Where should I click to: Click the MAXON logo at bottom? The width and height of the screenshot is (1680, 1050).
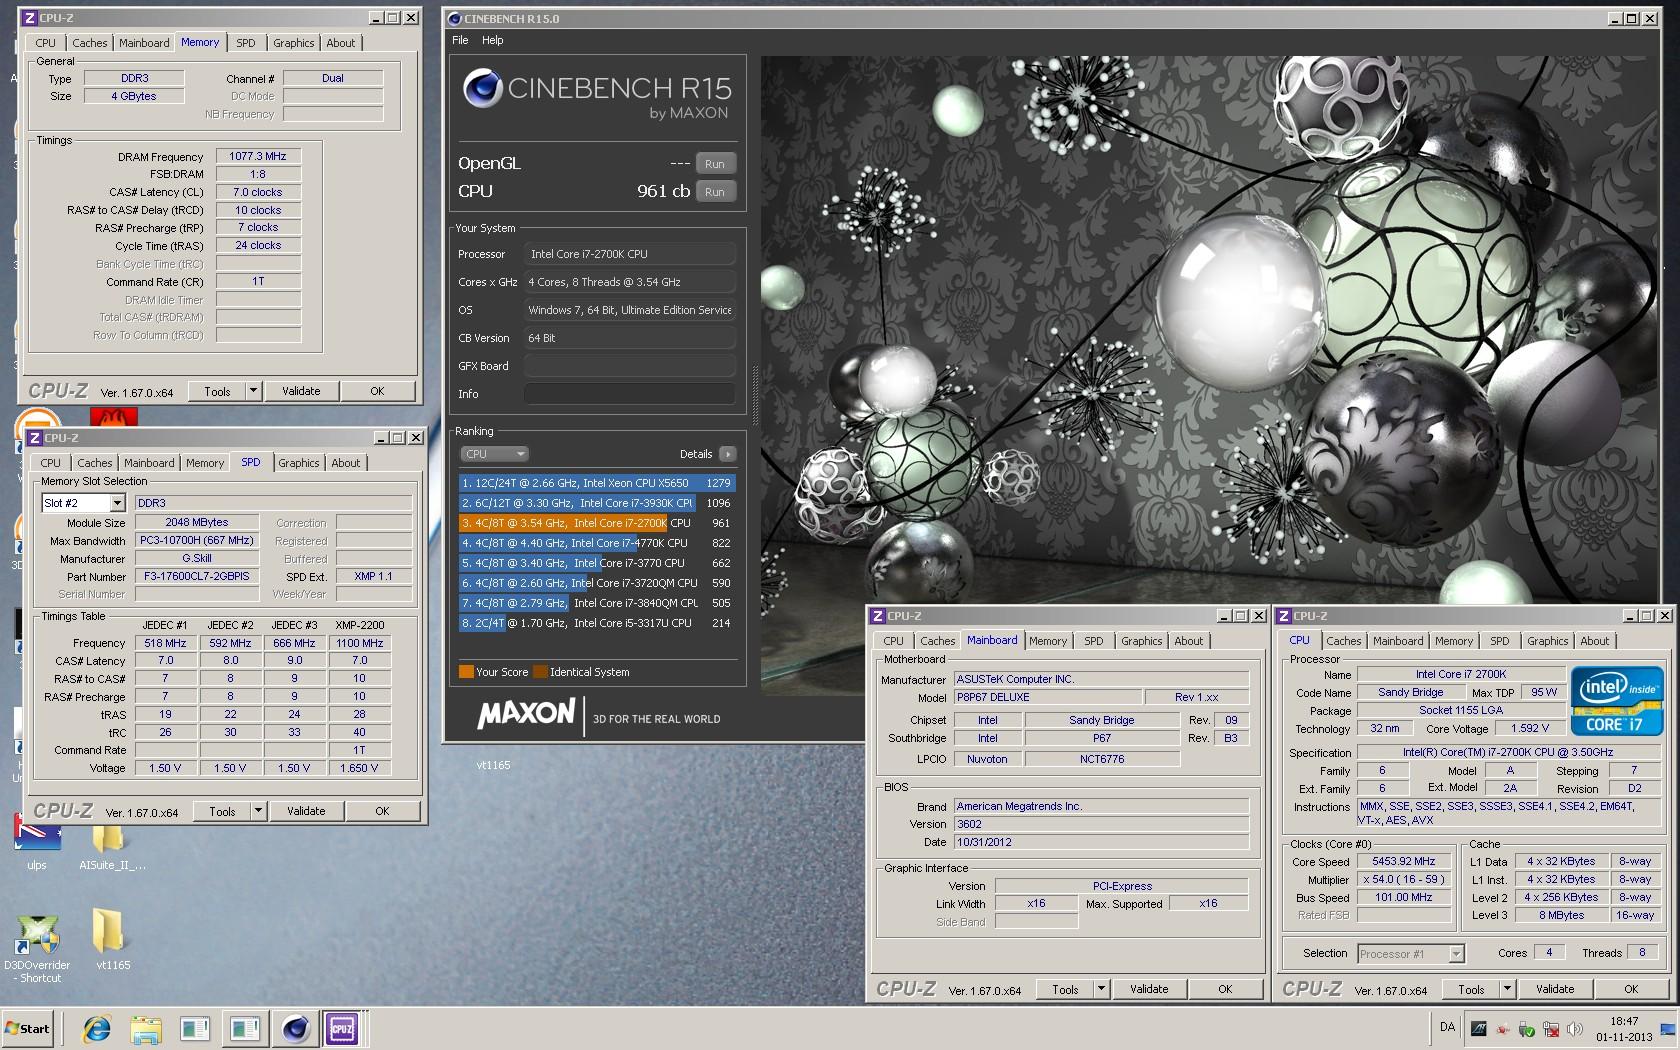pyautogui.click(x=526, y=714)
